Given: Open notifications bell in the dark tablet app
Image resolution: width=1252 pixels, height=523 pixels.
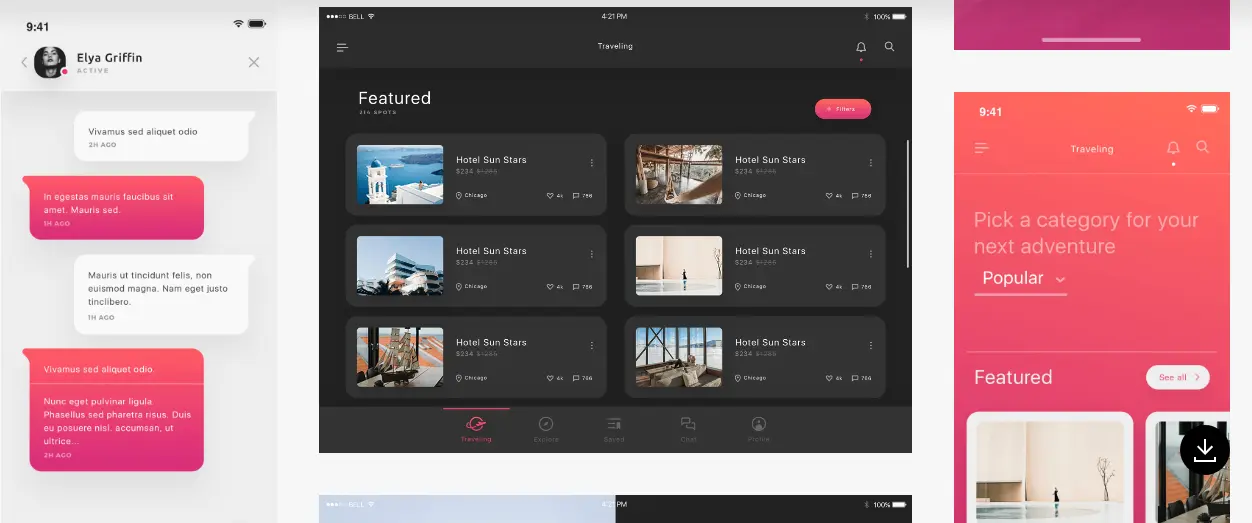Looking at the screenshot, I should pos(861,47).
